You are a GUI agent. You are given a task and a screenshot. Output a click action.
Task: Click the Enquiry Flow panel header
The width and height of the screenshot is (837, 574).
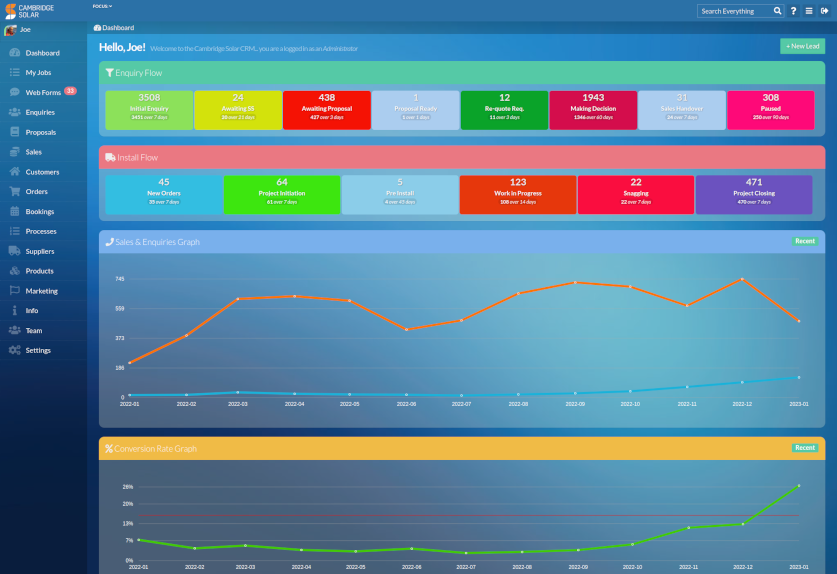tap(462, 73)
